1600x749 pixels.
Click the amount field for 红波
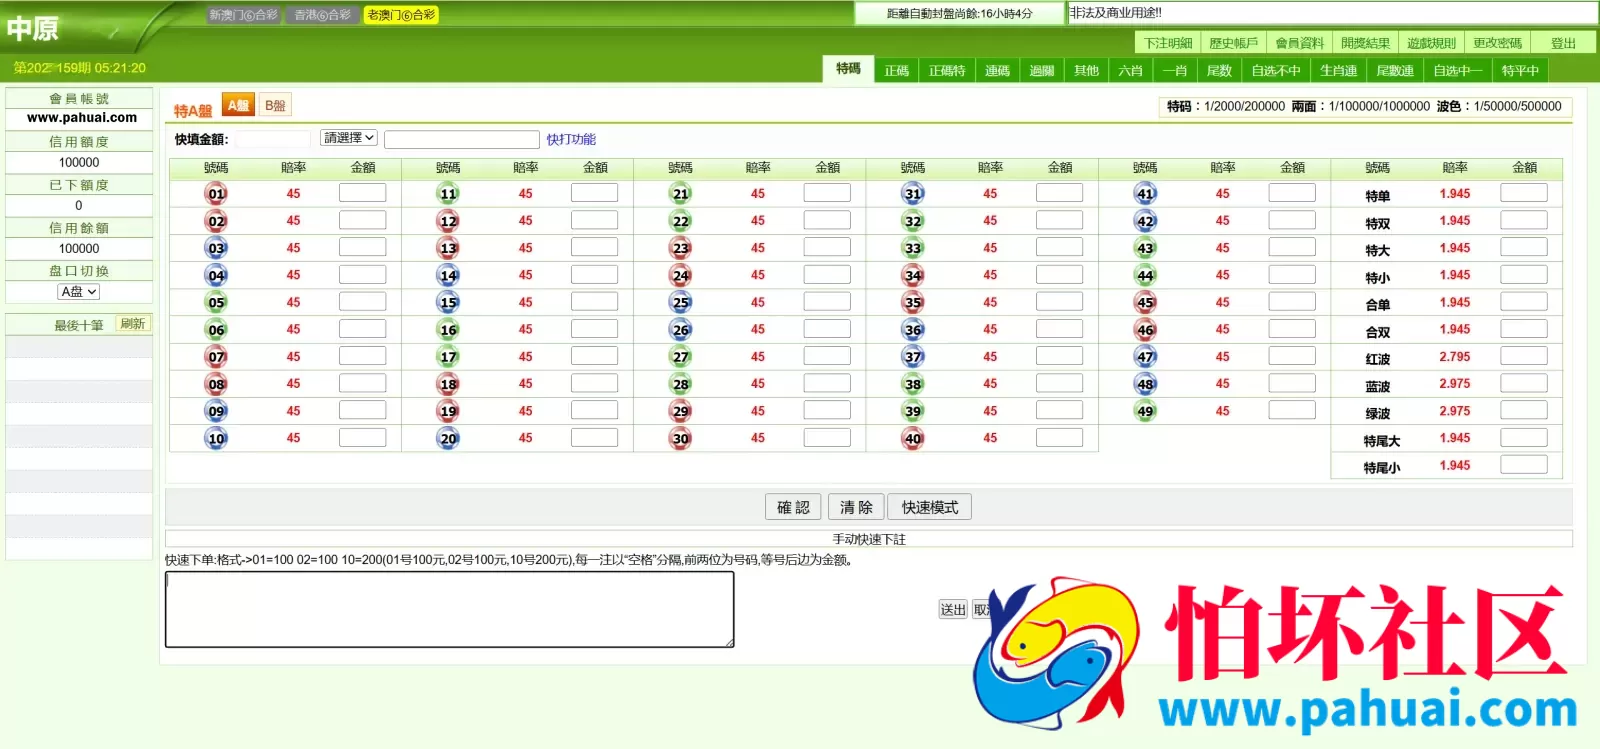click(x=1524, y=356)
